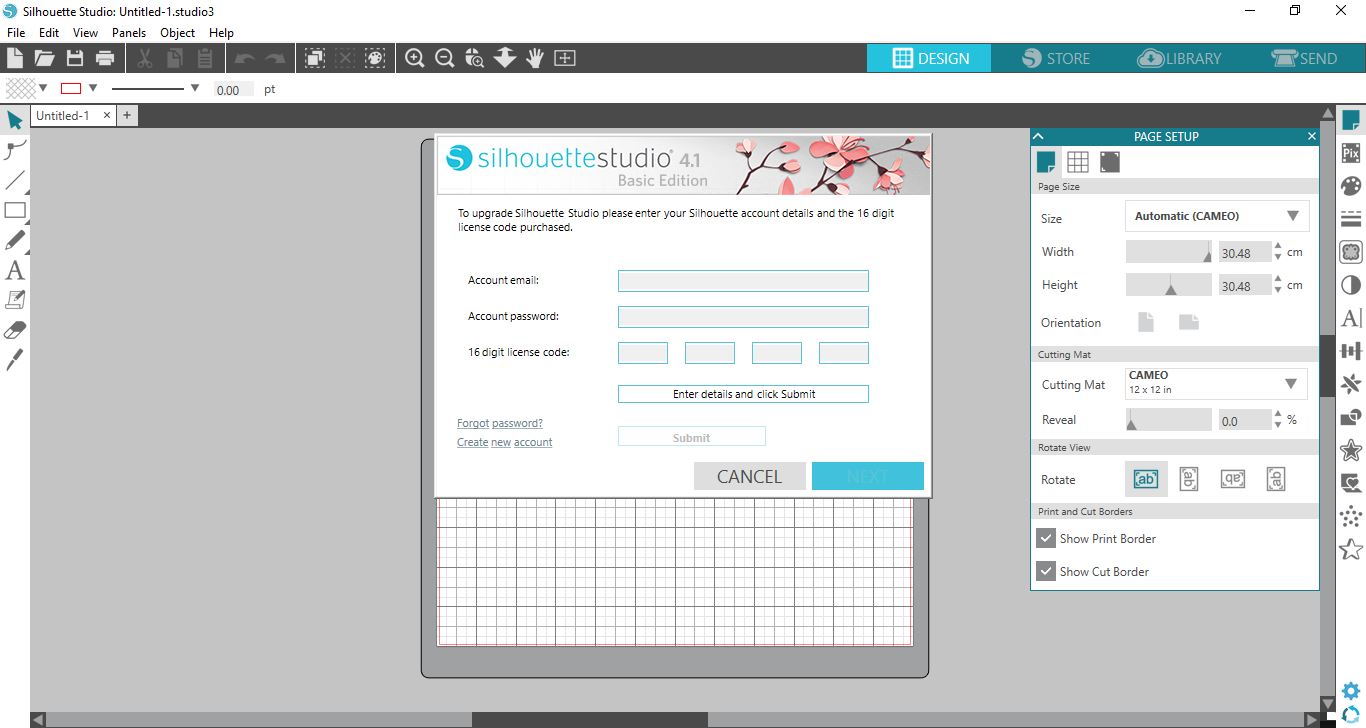Add a new document tab with plus
The height and width of the screenshot is (728, 1366).
tap(127, 115)
